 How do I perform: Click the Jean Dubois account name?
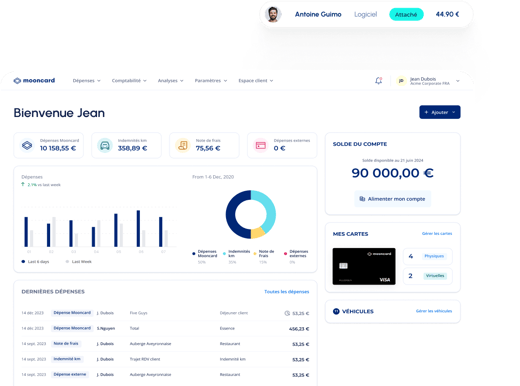[x=423, y=79]
